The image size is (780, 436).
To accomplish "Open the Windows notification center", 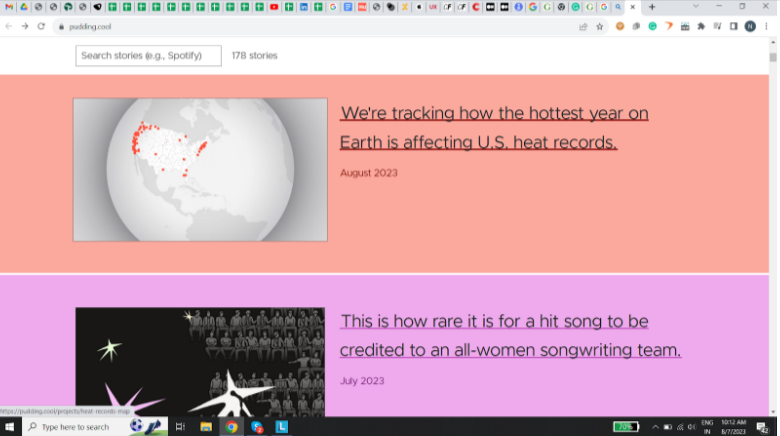I will point(762,427).
